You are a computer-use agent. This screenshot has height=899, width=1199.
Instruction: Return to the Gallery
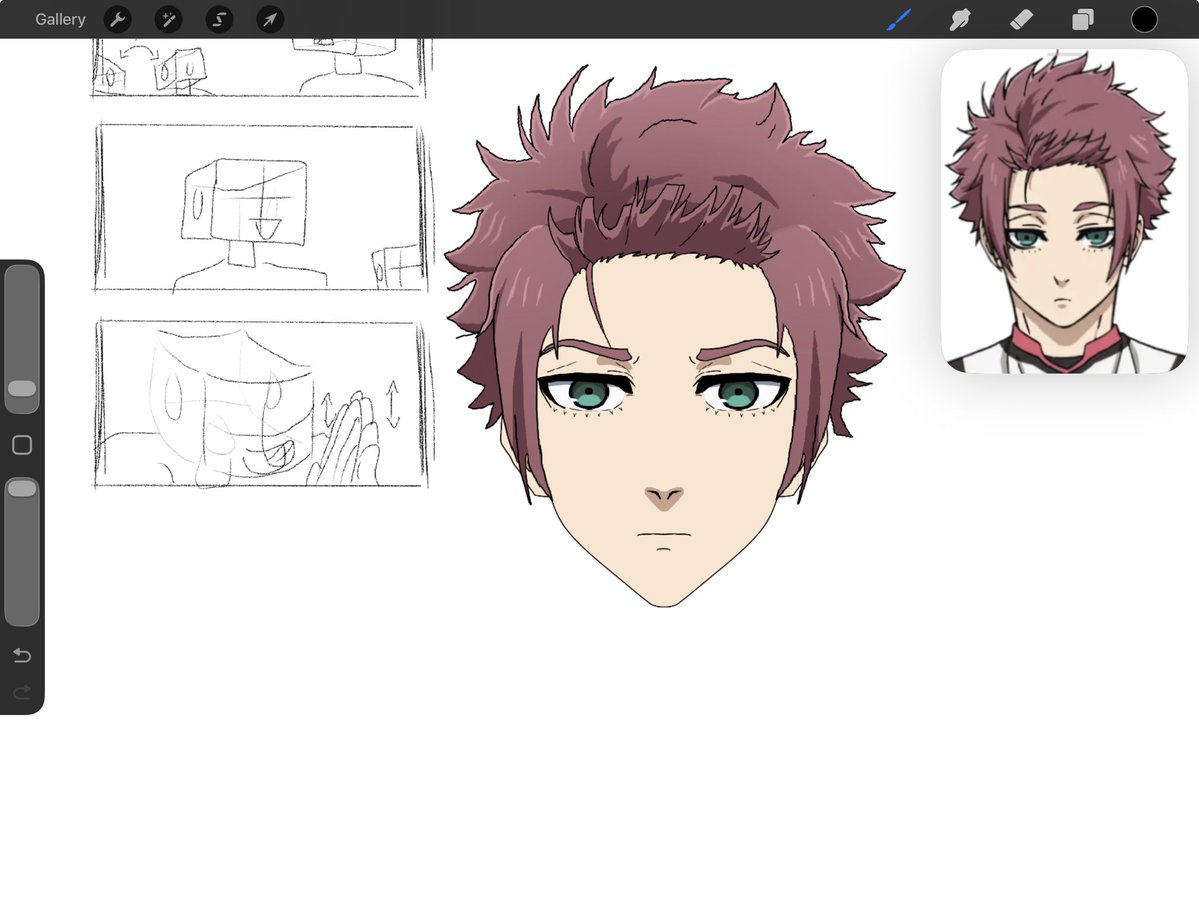click(x=60, y=19)
